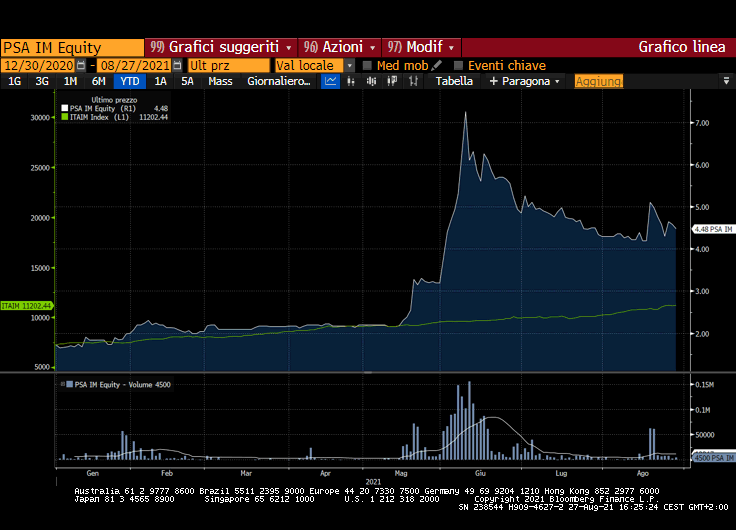Open the Azioni menu
This screenshot has height=530, width=736.
pos(340,47)
